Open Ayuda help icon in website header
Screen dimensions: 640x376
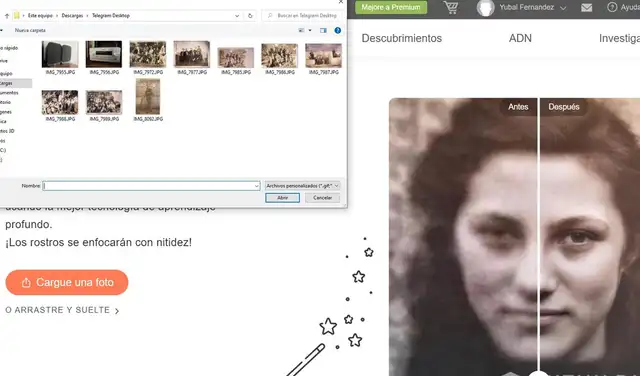pos(612,7)
